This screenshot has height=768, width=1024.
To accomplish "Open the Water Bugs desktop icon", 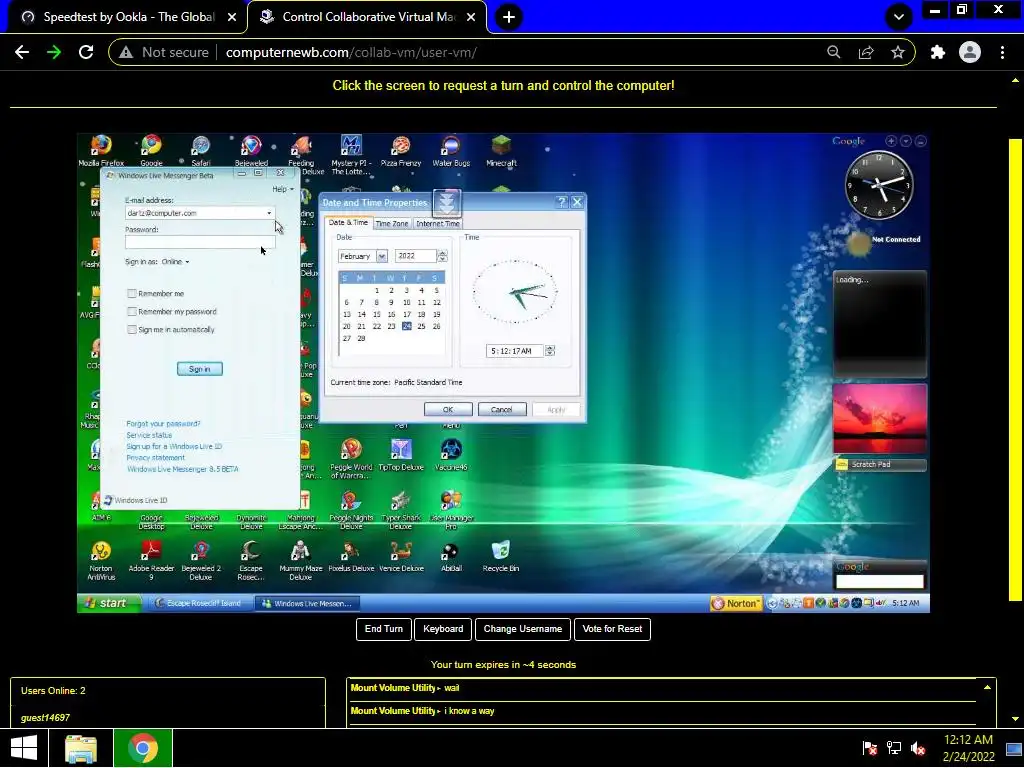I will pos(451,150).
